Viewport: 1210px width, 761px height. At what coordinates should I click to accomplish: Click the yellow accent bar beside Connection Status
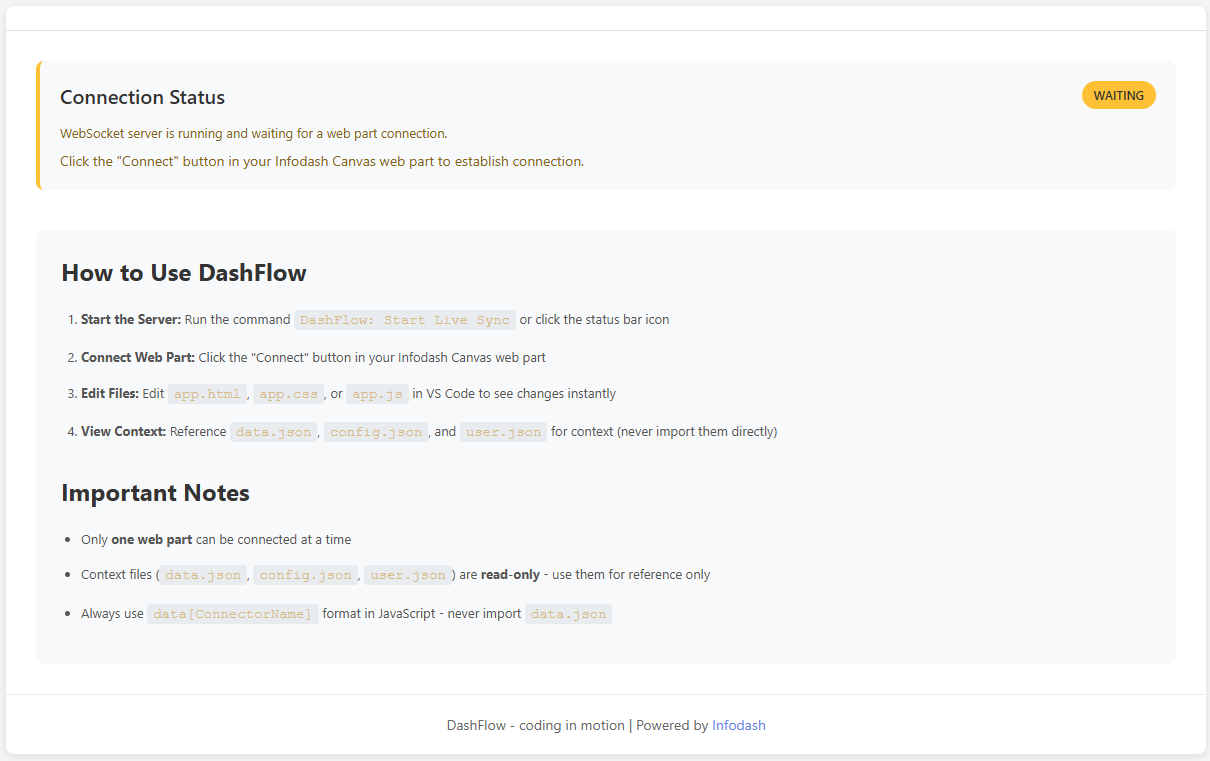39,125
